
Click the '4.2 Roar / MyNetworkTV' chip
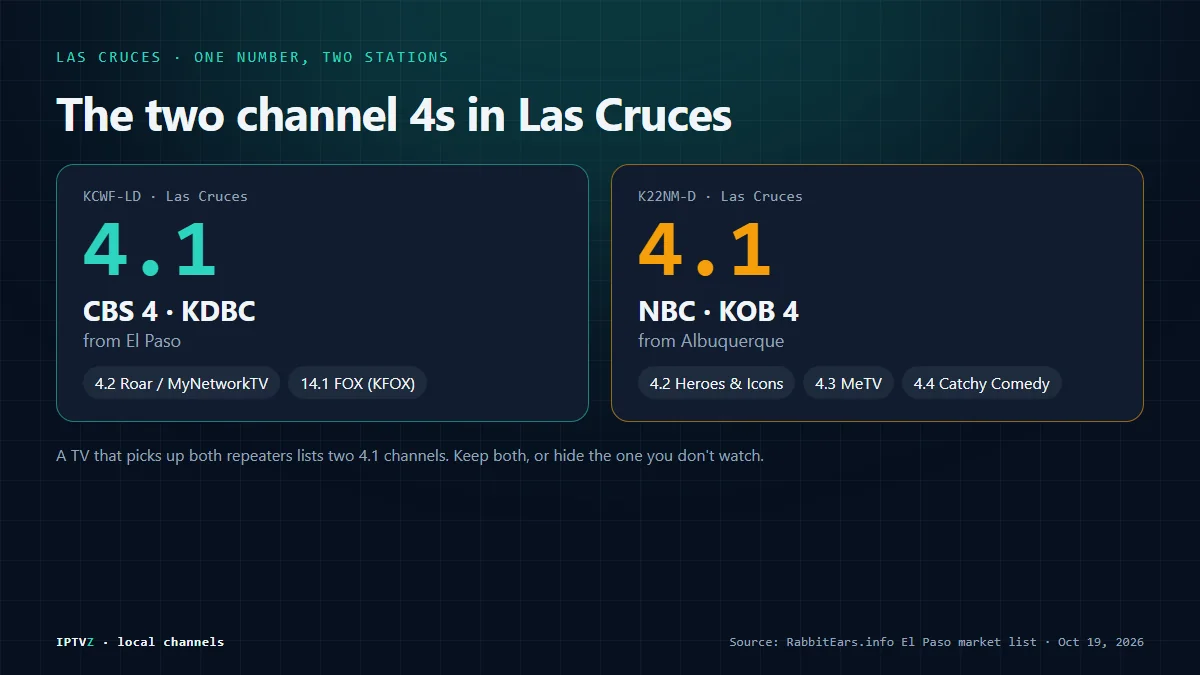coord(182,383)
